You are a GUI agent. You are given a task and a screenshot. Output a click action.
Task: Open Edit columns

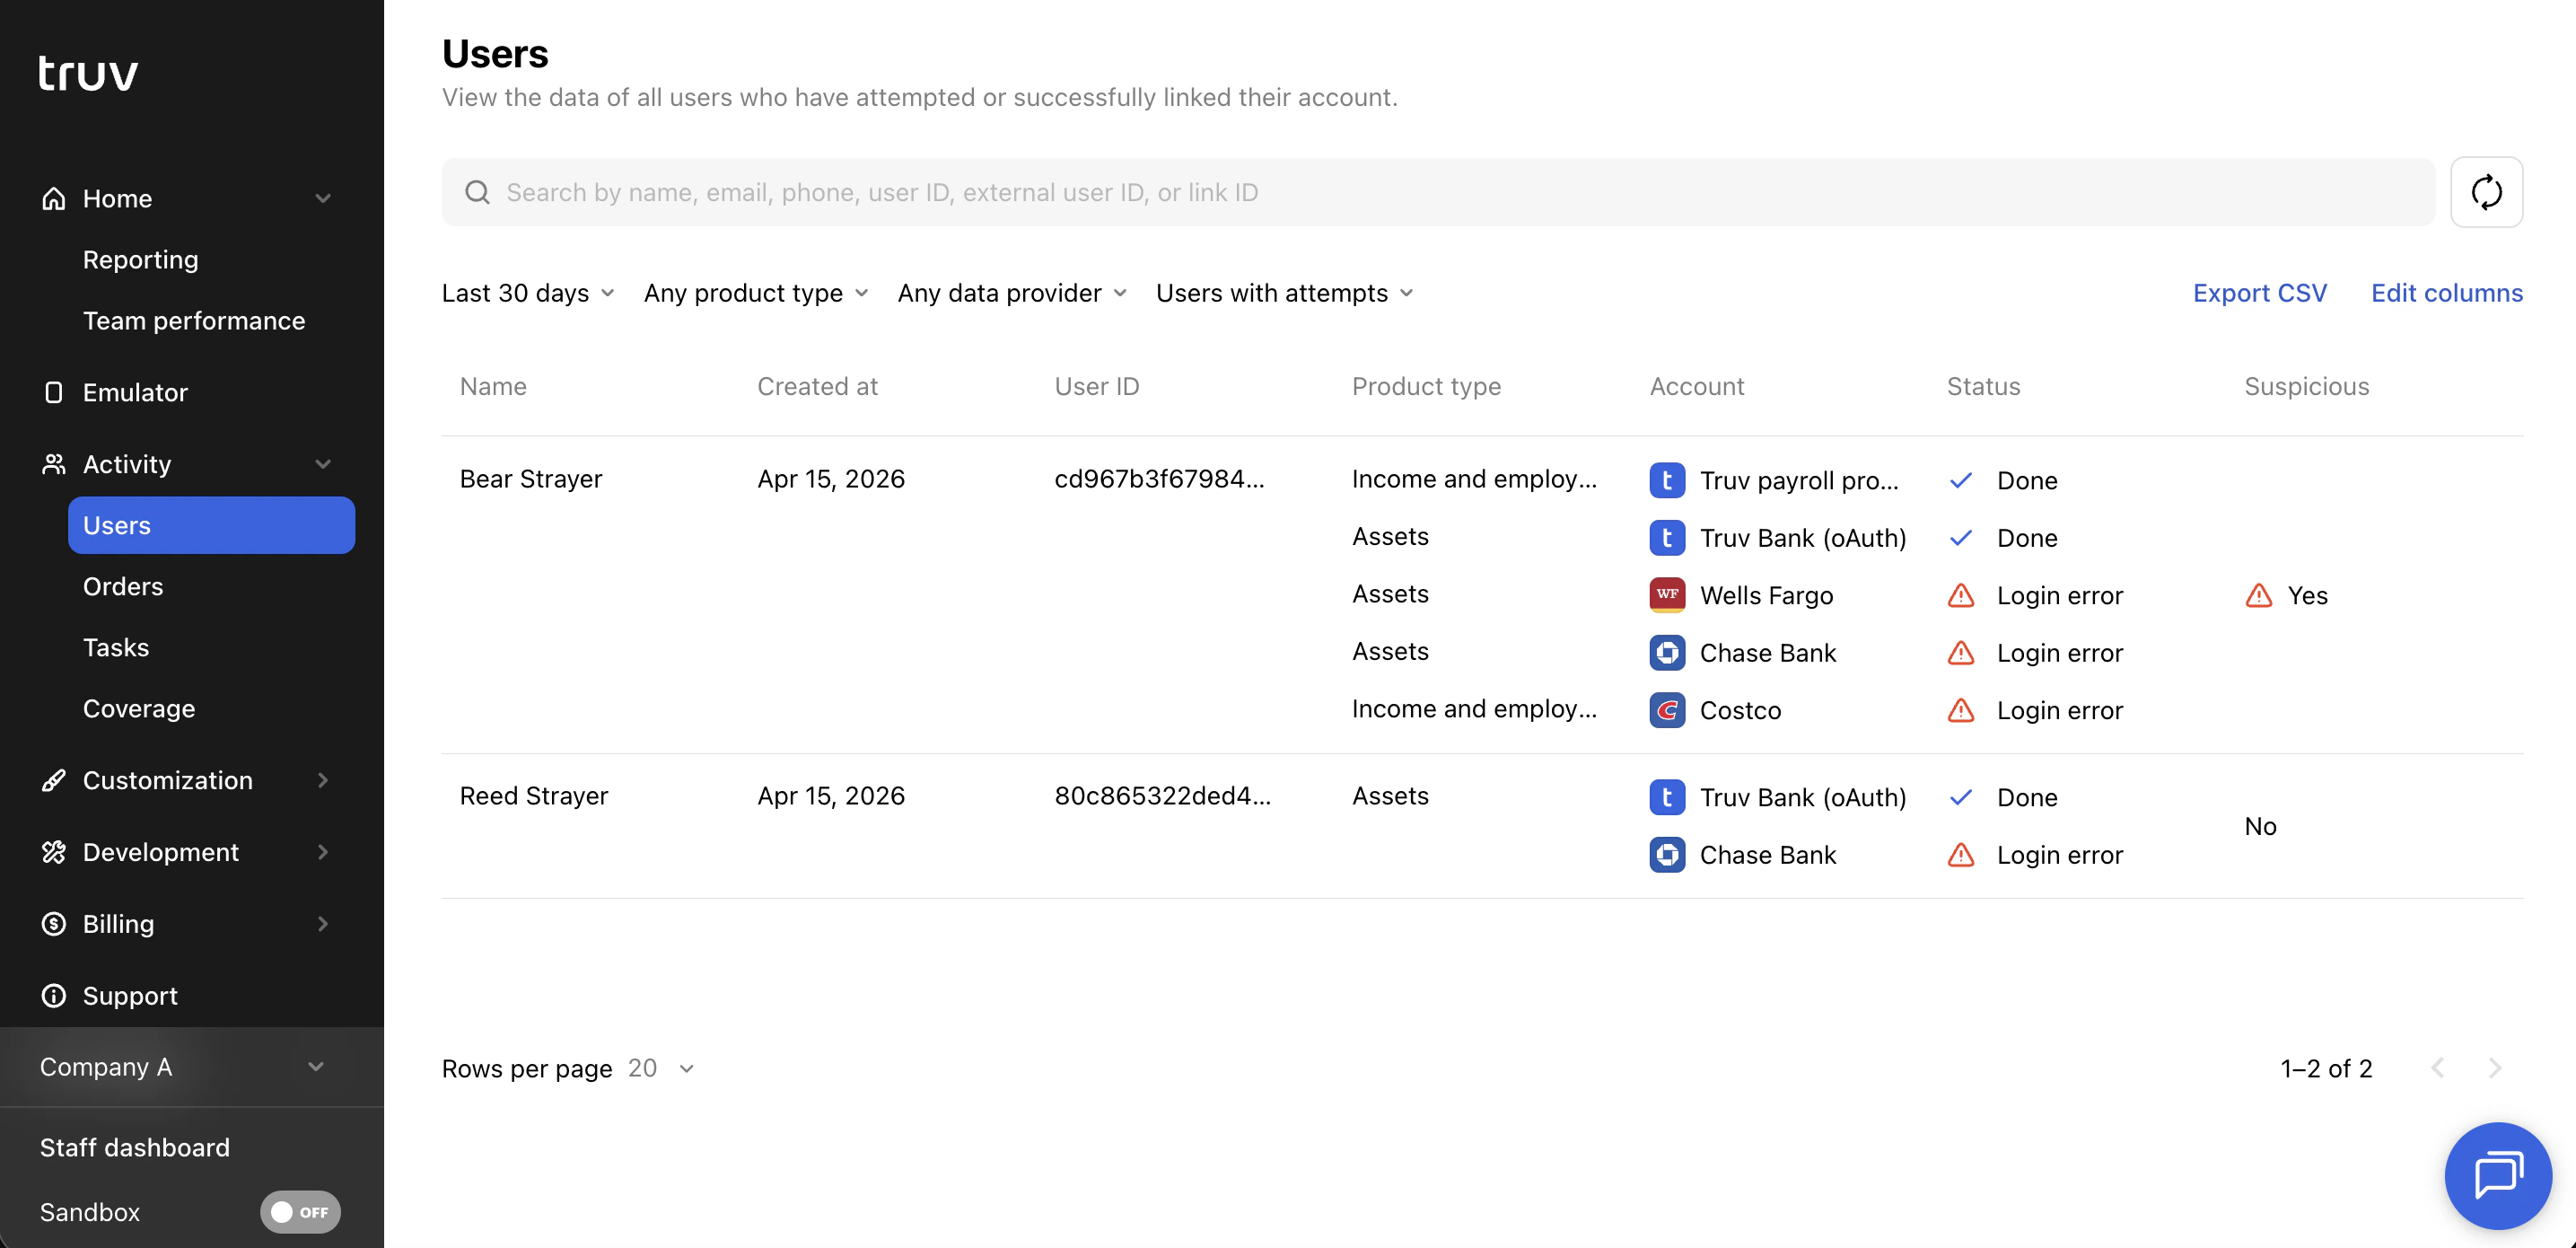2447,292
